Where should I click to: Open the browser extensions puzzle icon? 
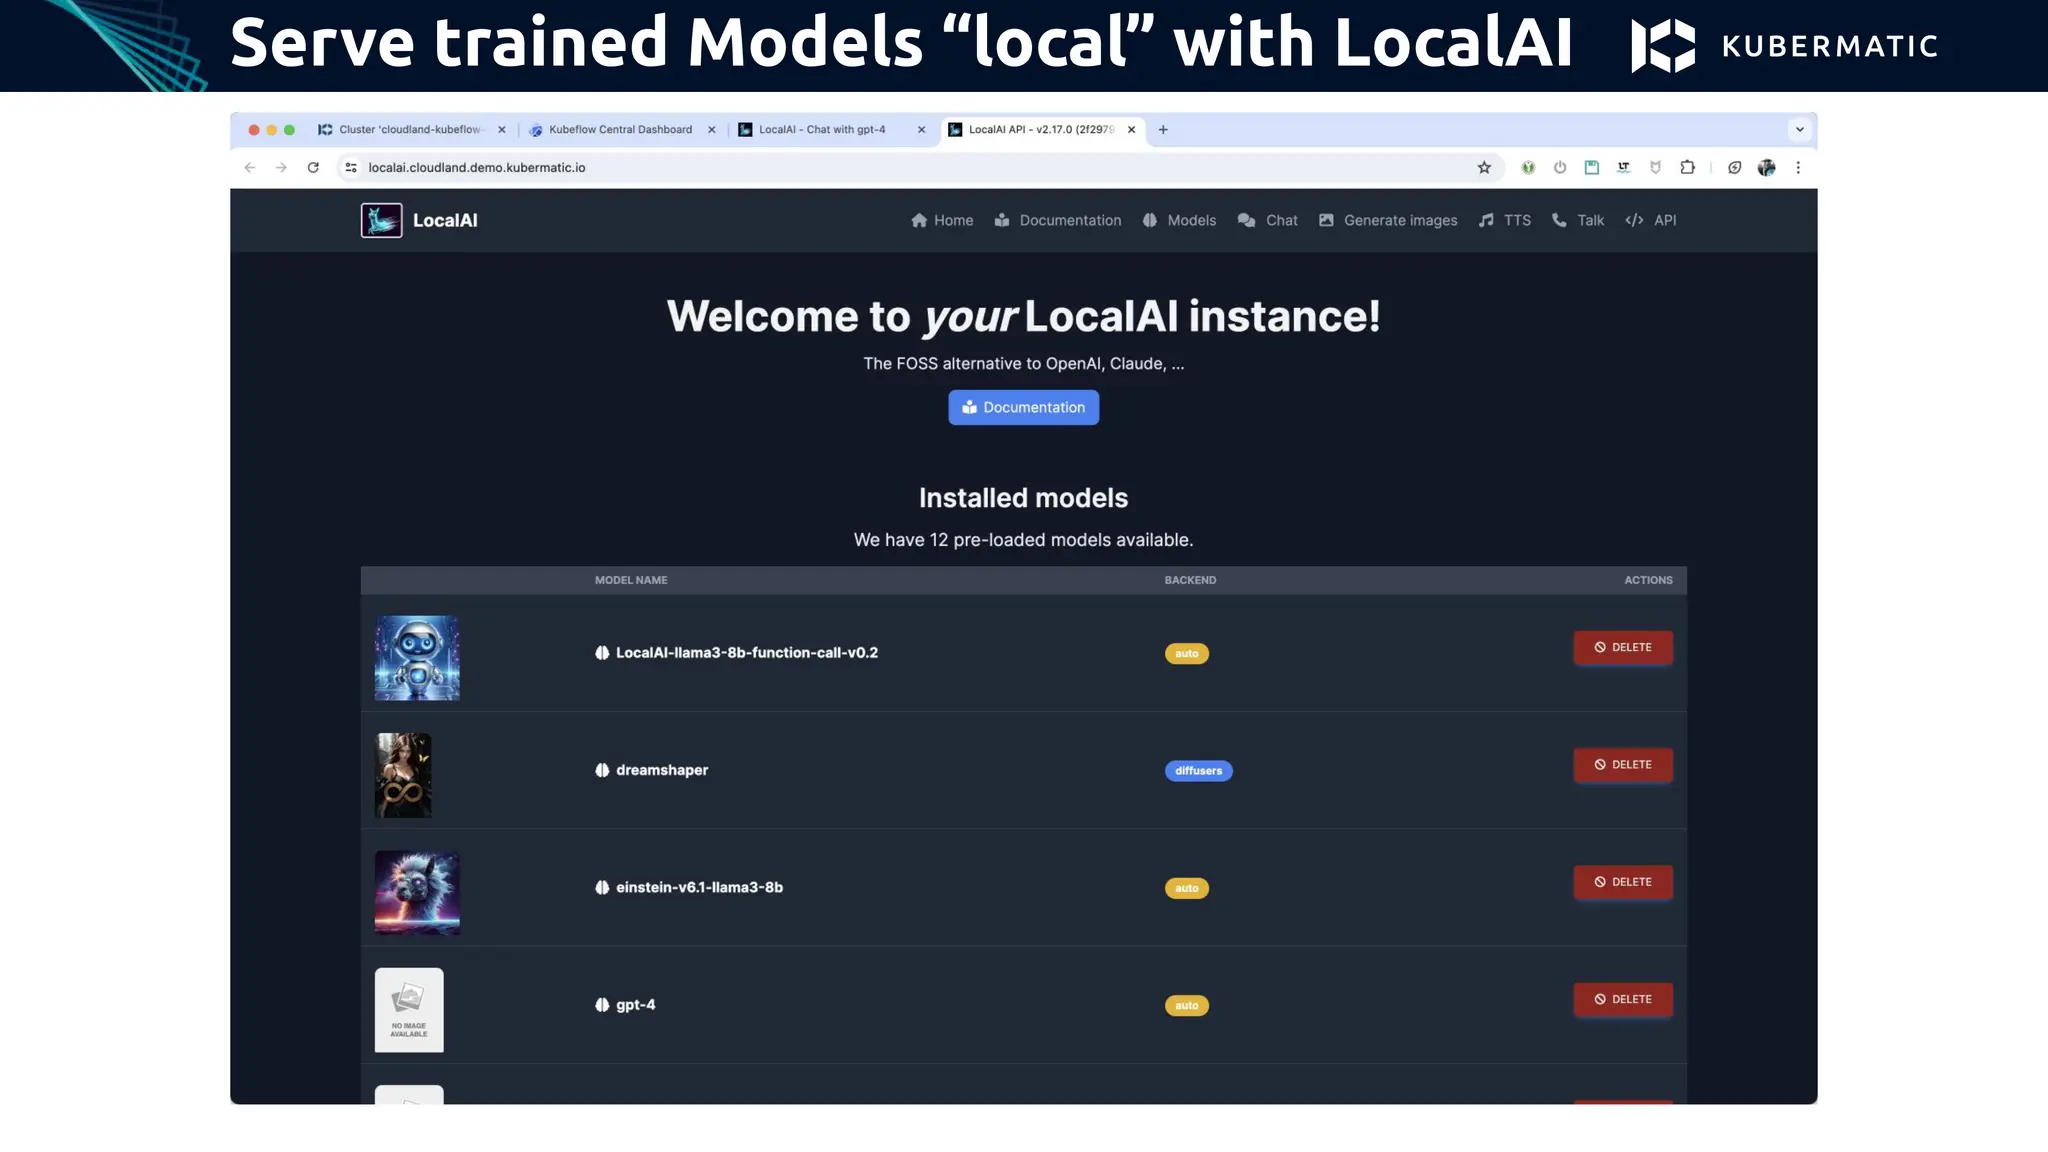[x=1688, y=168]
